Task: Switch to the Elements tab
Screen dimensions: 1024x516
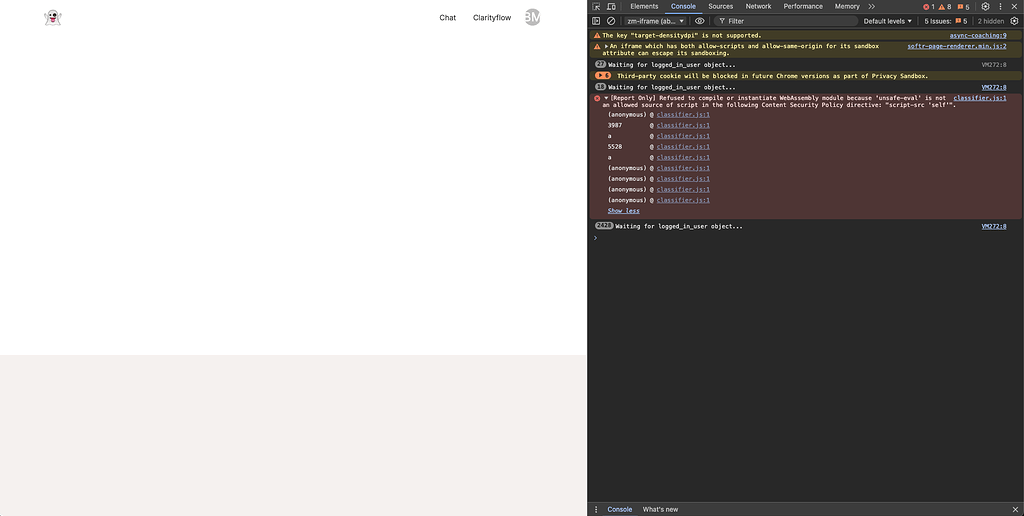Action: [x=644, y=7]
